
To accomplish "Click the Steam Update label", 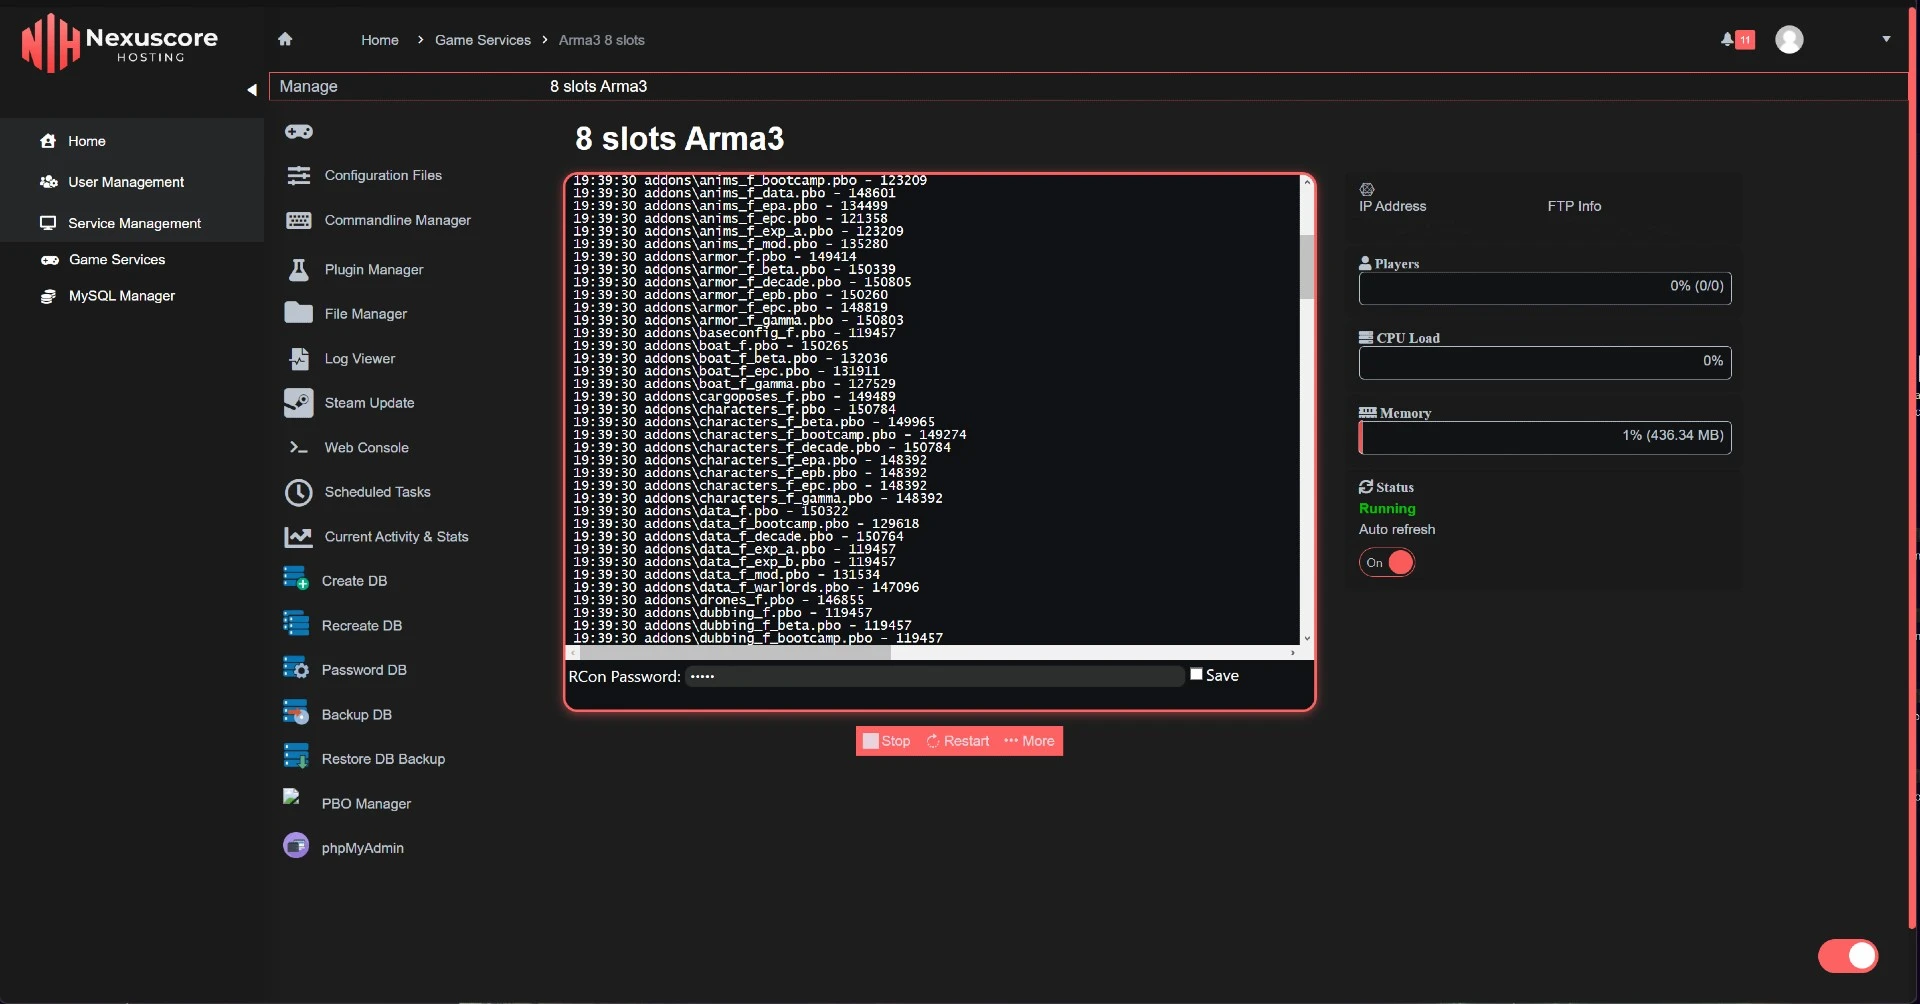I will click(369, 403).
